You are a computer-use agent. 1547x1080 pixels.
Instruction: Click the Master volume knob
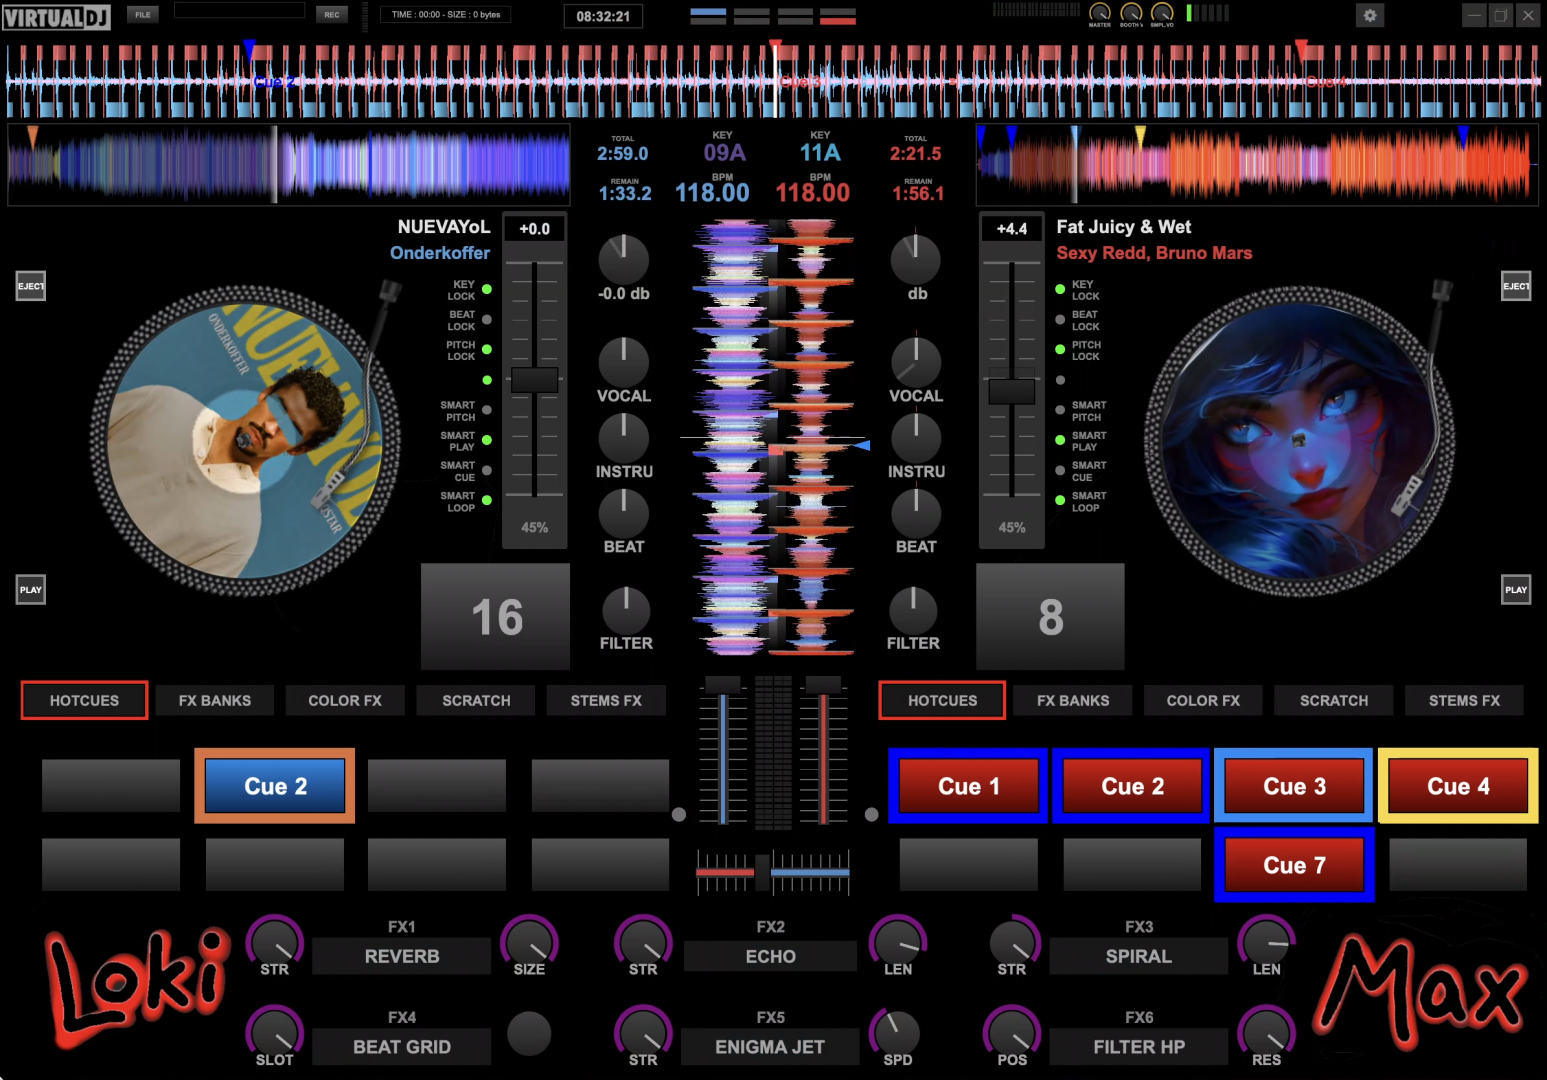[1100, 12]
